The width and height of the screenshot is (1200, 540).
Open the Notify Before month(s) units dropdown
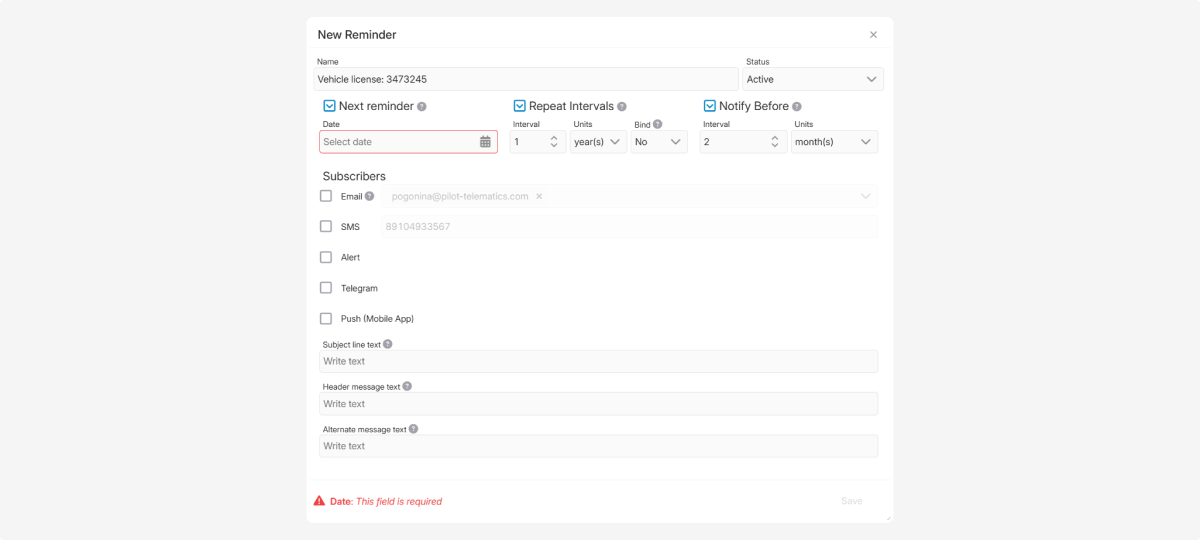(x=834, y=142)
